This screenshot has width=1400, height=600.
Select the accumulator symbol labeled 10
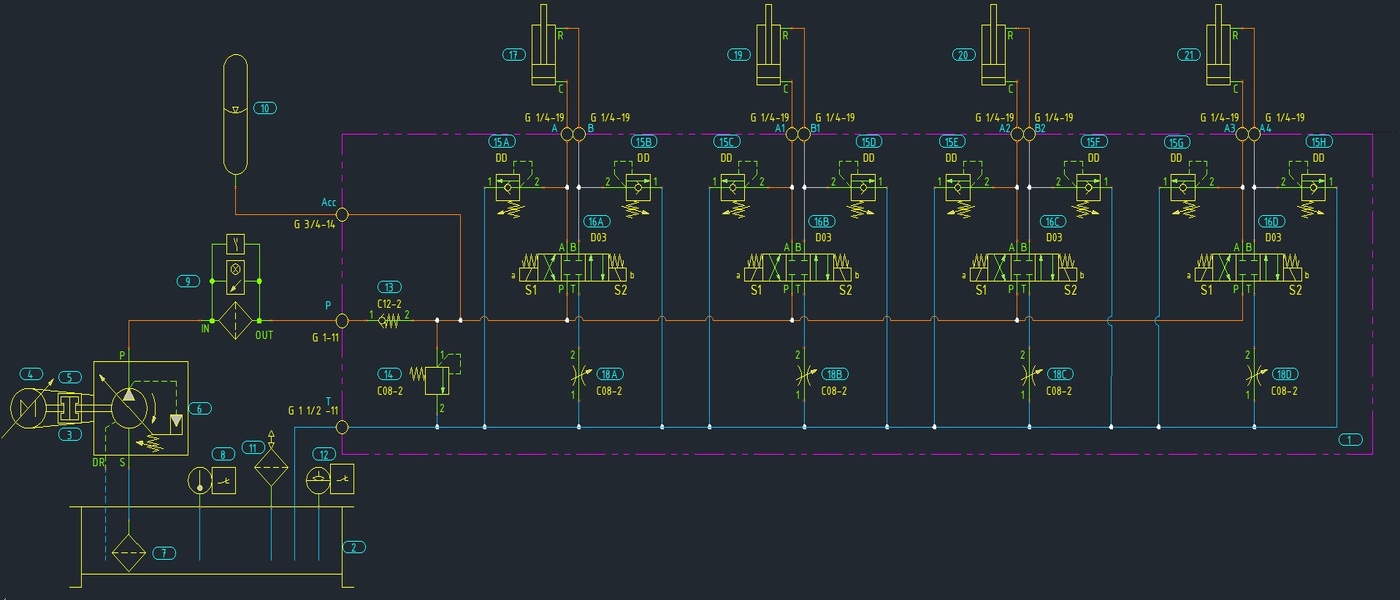pos(235,115)
